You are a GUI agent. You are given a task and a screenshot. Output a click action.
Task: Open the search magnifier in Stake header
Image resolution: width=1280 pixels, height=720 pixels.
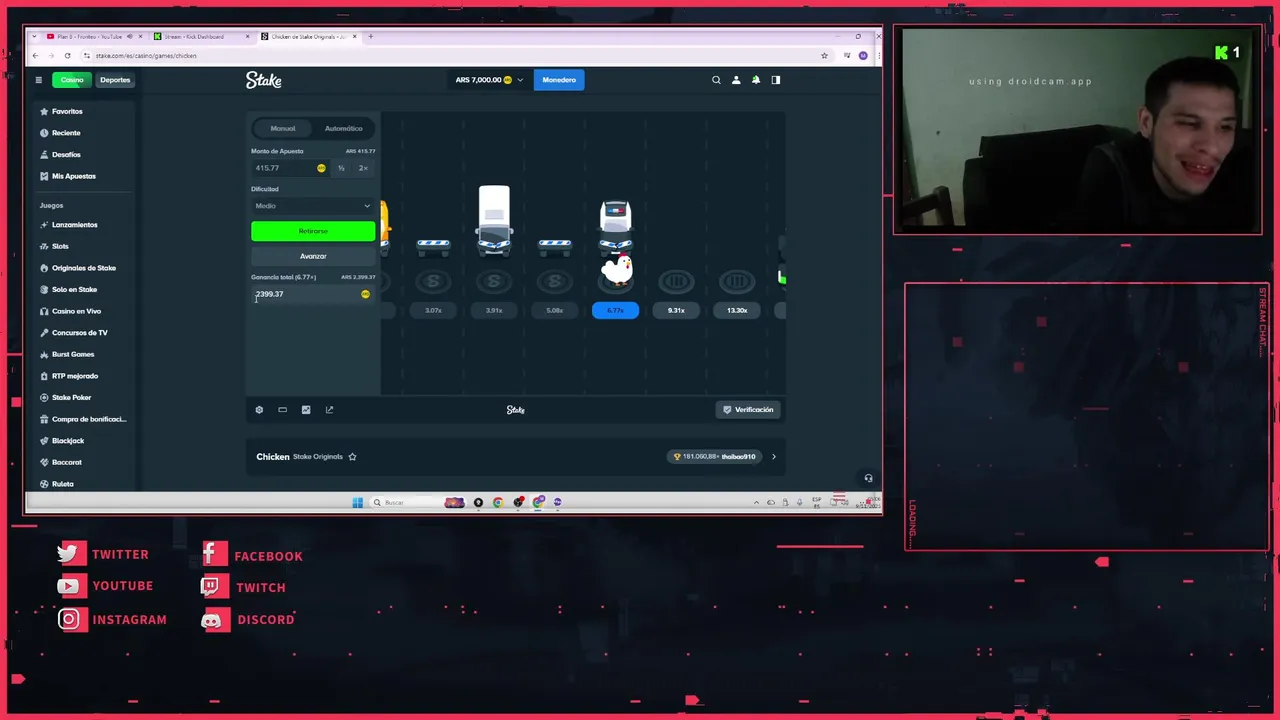click(x=716, y=80)
